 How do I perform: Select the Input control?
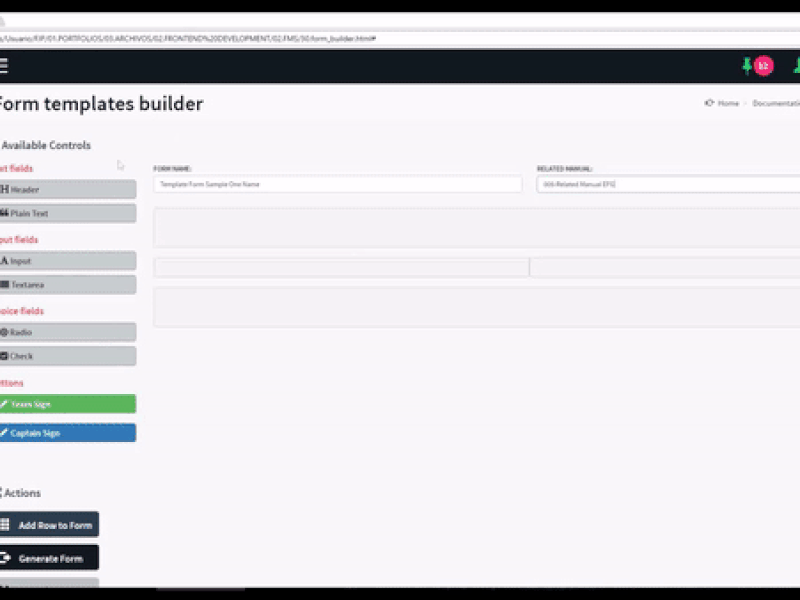tap(68, 261)
